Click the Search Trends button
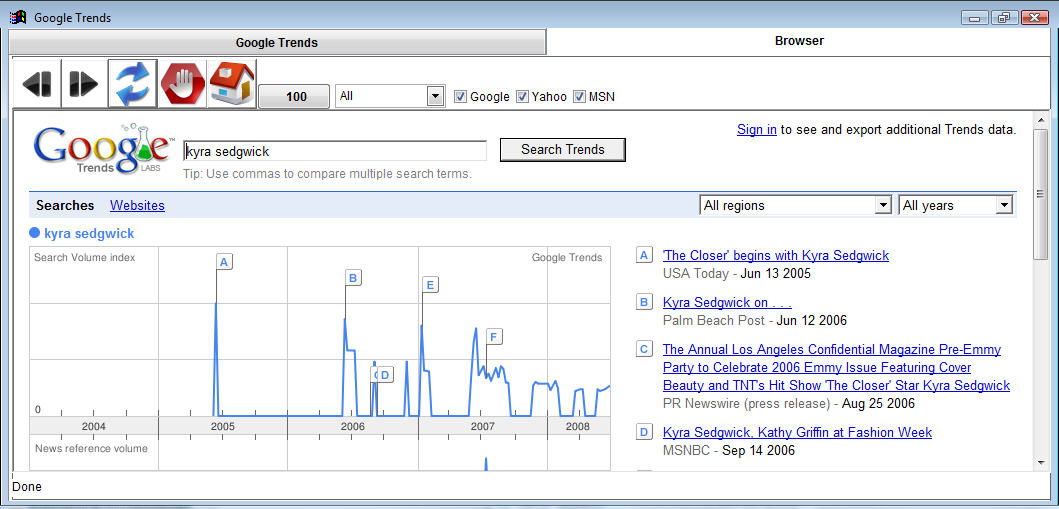The width and height of the screenshot is (1059, 509). click(x=563, y=150)
